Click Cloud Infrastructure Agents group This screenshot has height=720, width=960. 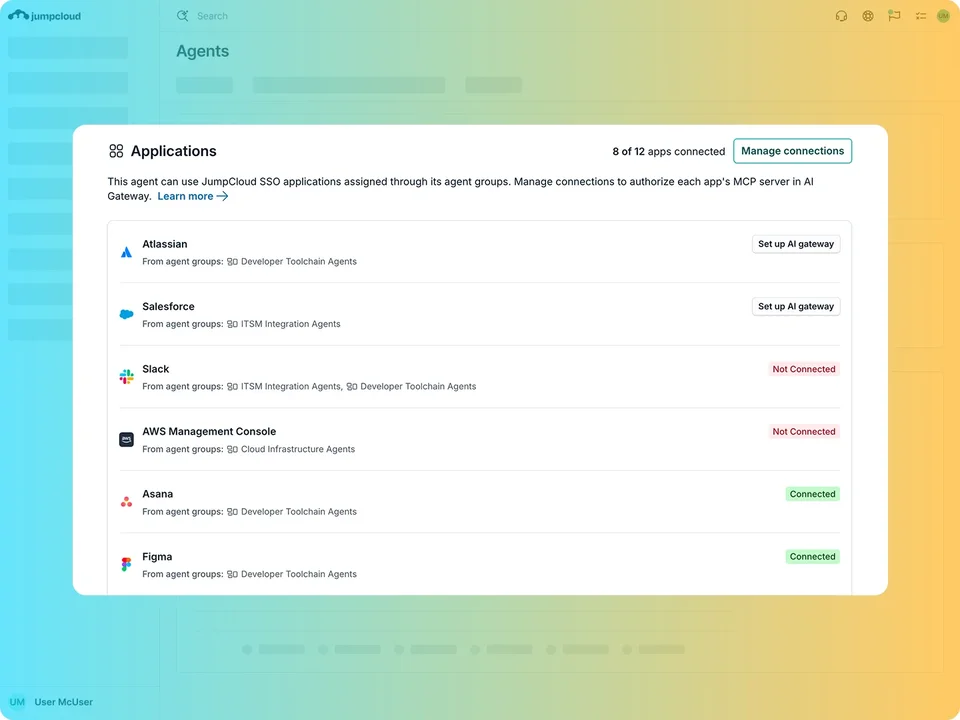pyautogui.click(x=298, y=449)
